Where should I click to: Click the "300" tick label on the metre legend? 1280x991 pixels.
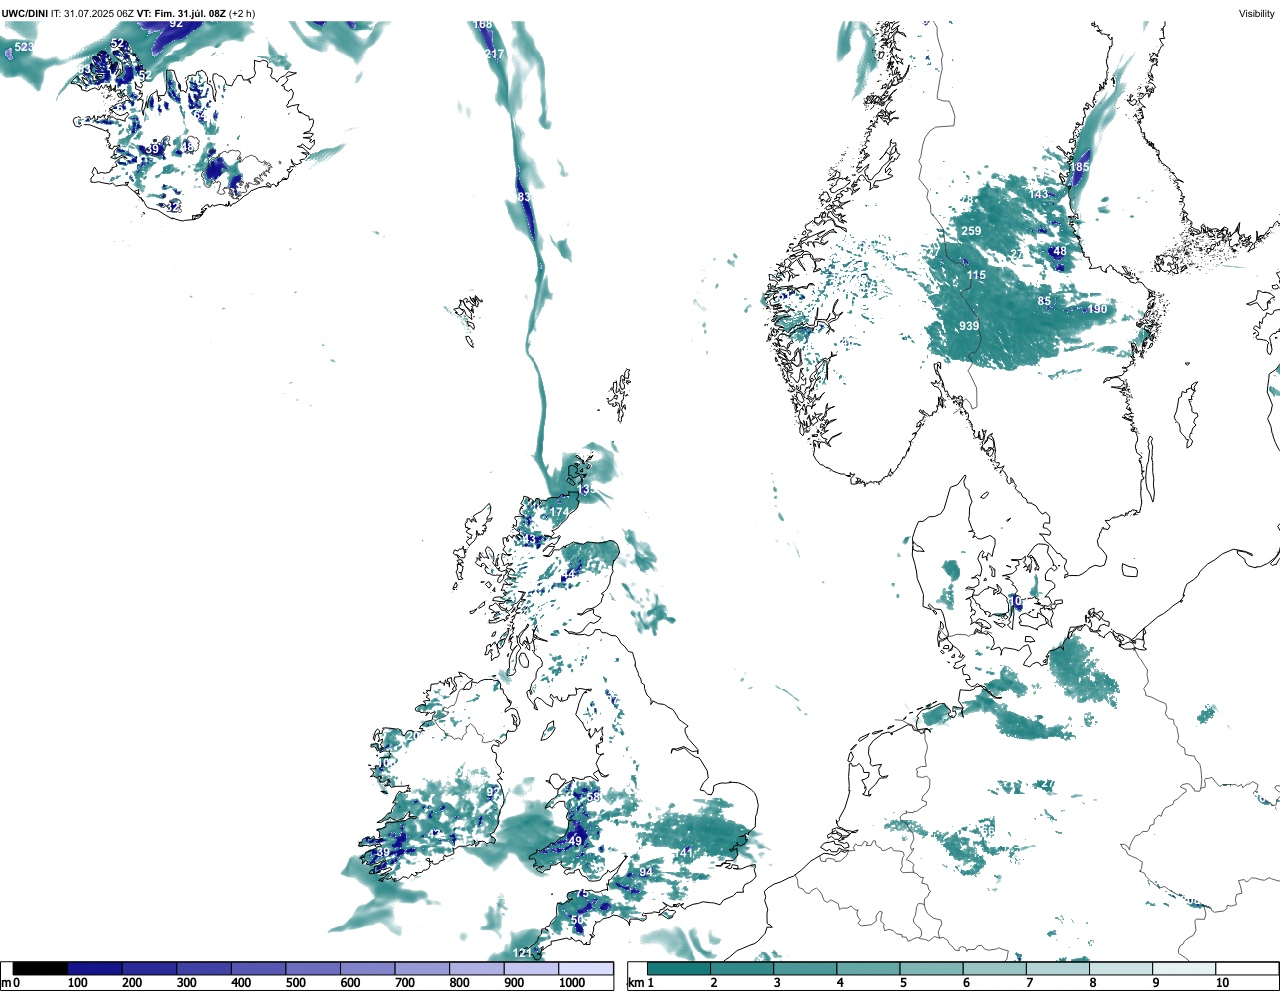[x=186, y=983]
